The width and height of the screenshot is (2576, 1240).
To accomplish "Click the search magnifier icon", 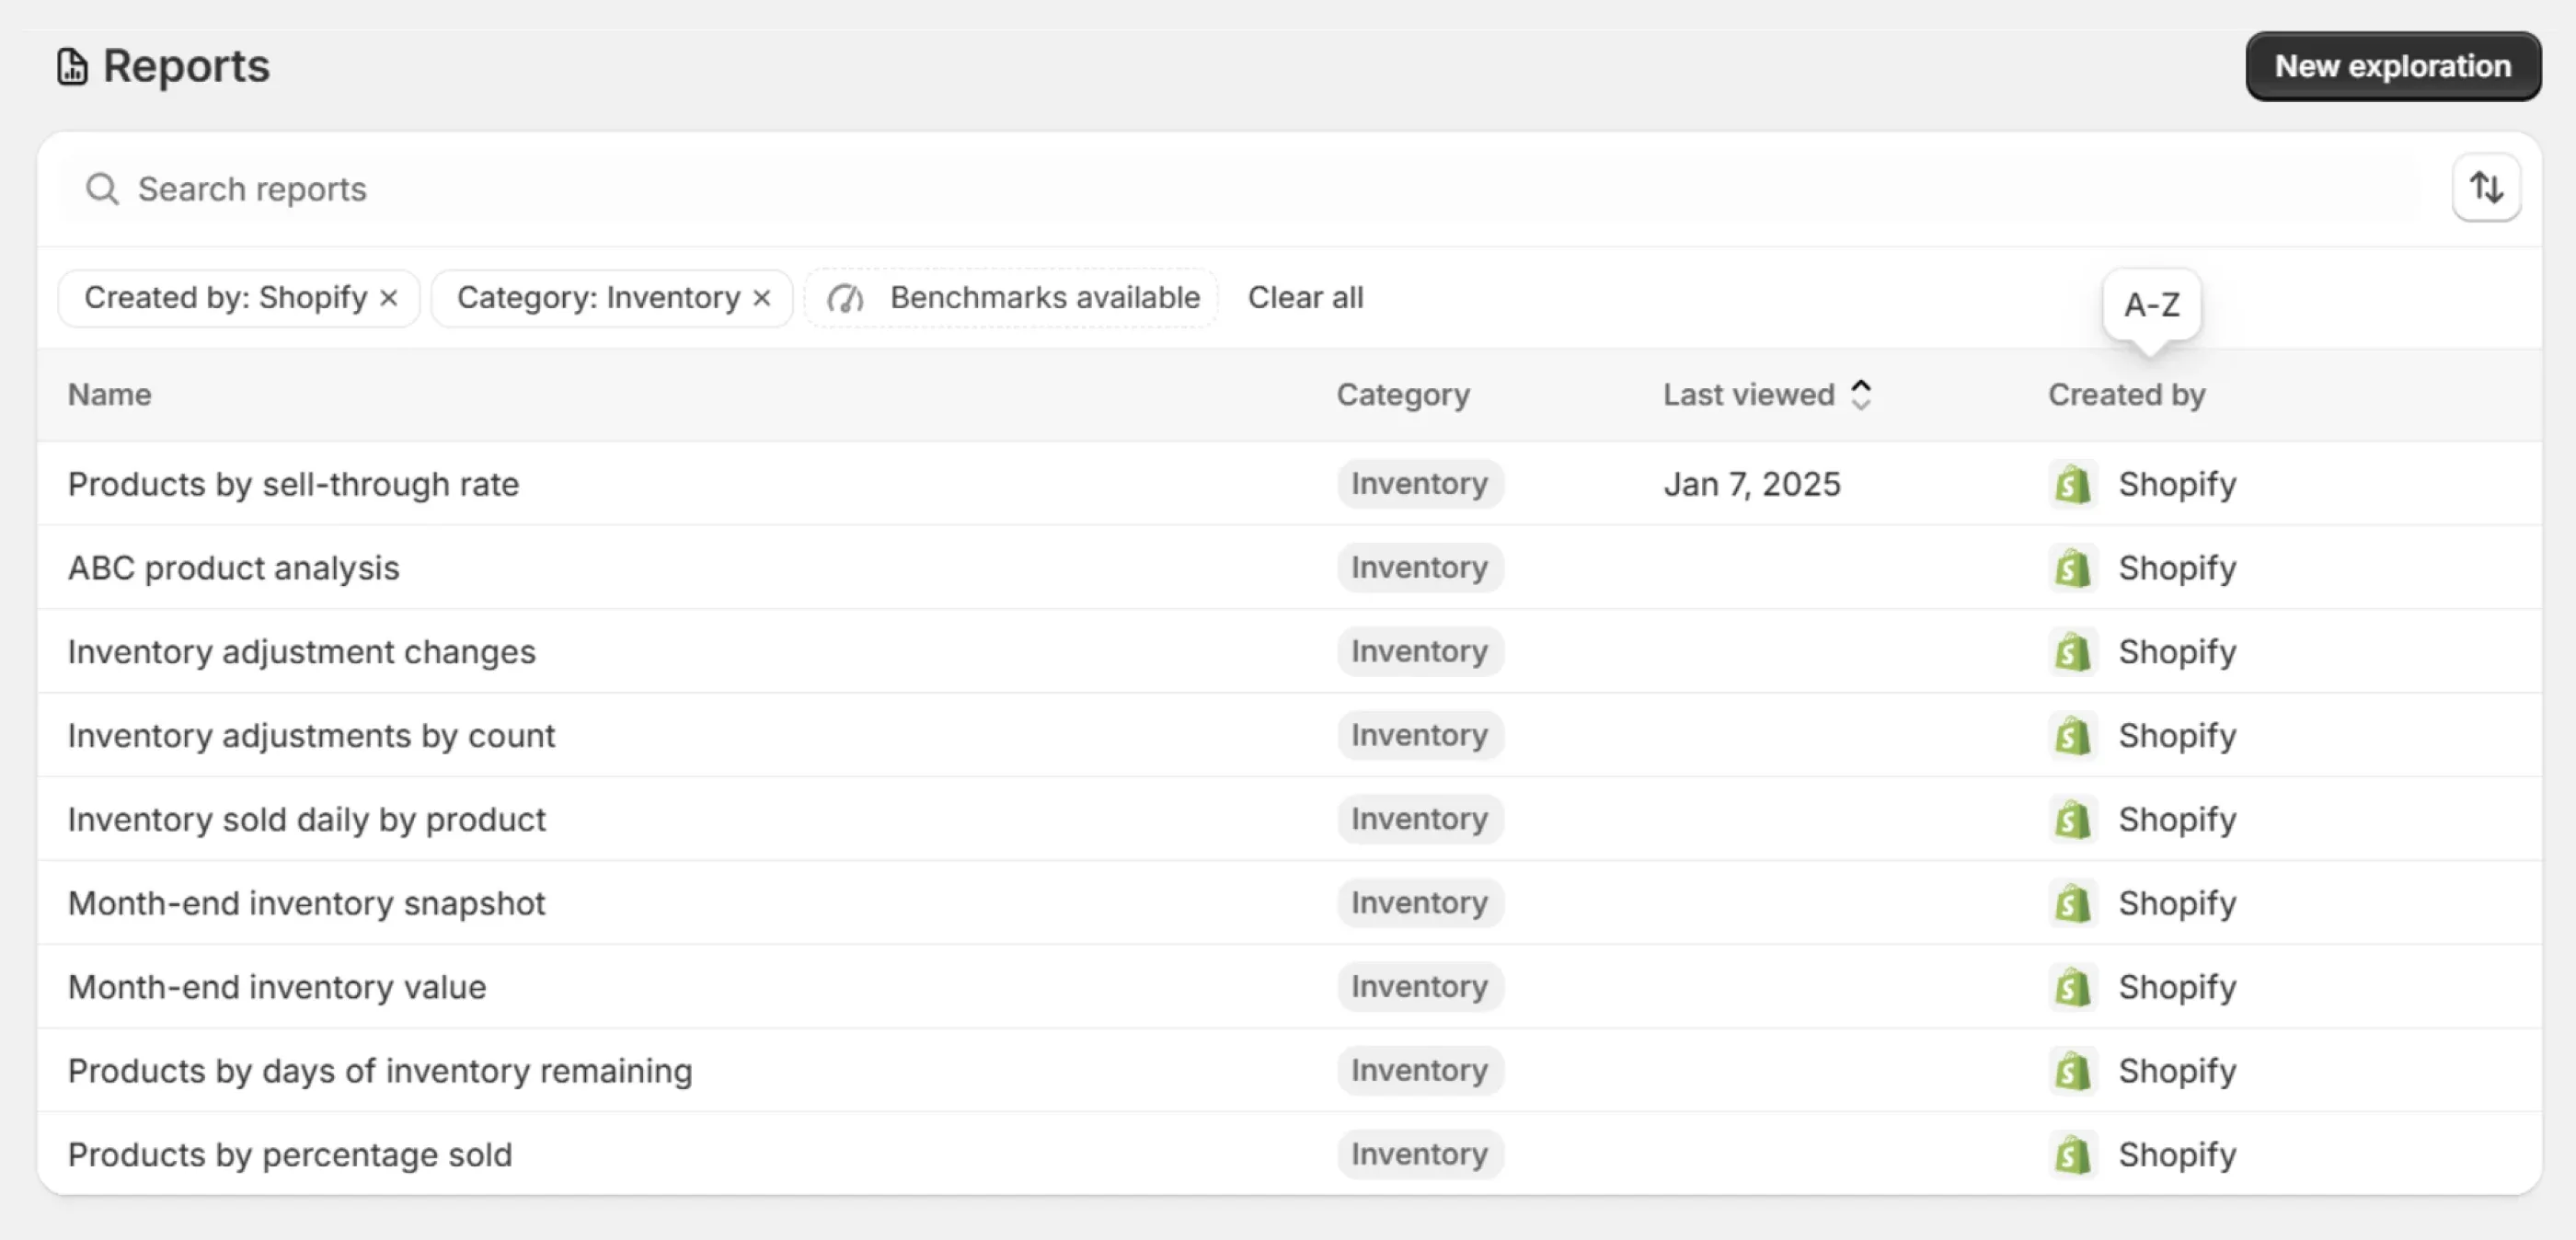I will click(x=101, y=189).
